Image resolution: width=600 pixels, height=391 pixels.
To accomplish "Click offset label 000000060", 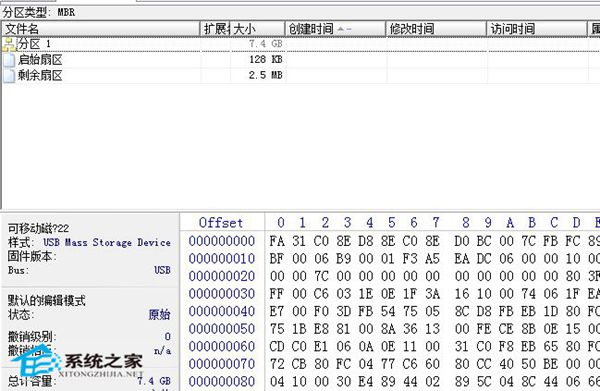I will pyautogui.click(x=222, y=347).
